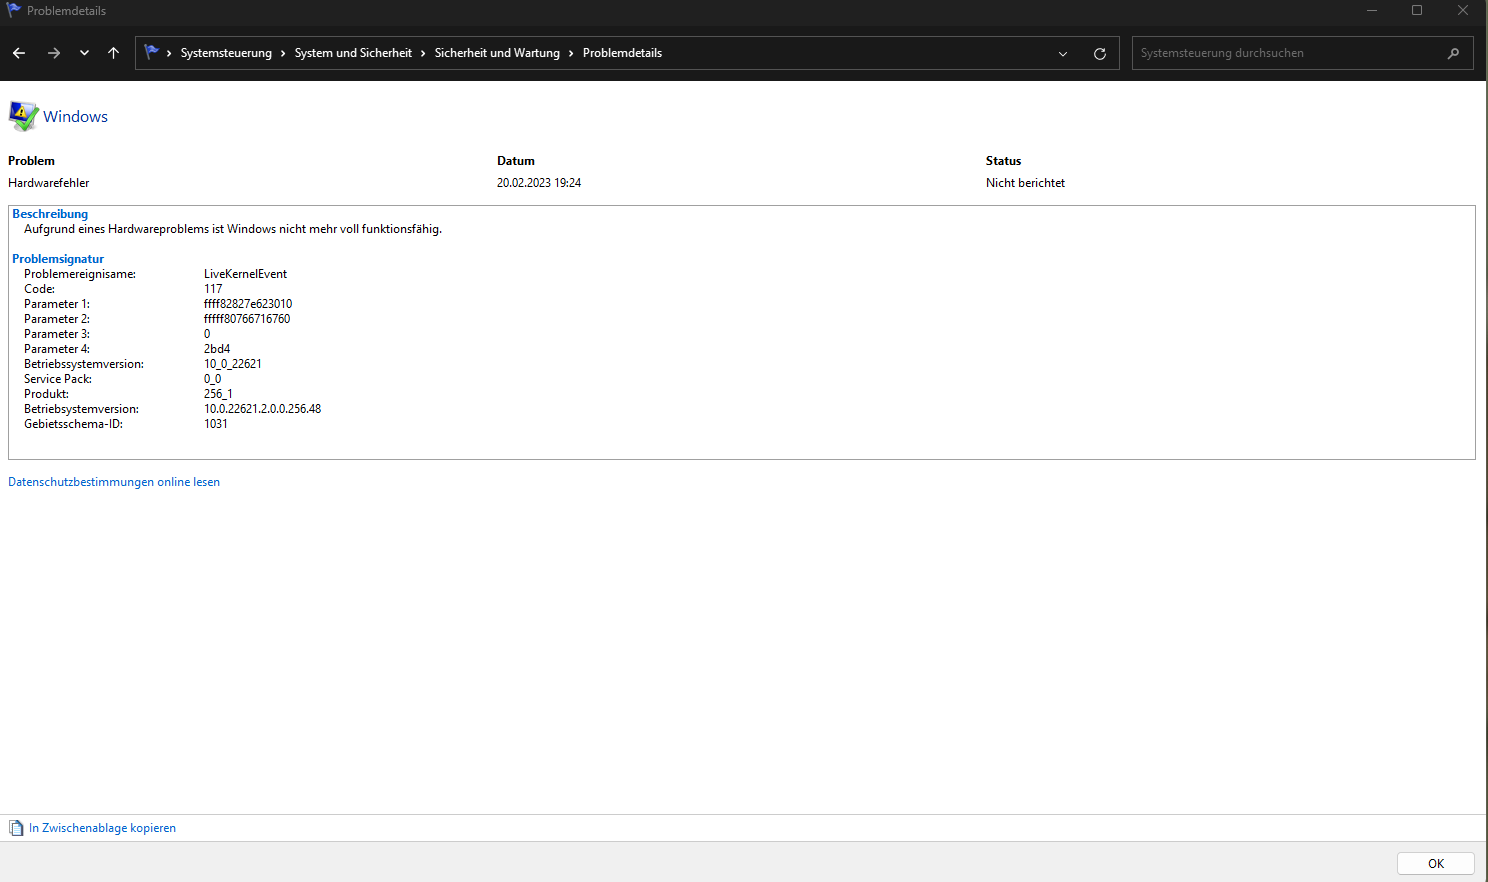Viewport: 1488px width, 882px height.
Task: Click the Produkt value 256_1
Action: pyautogui.click(x=218, y=394)
